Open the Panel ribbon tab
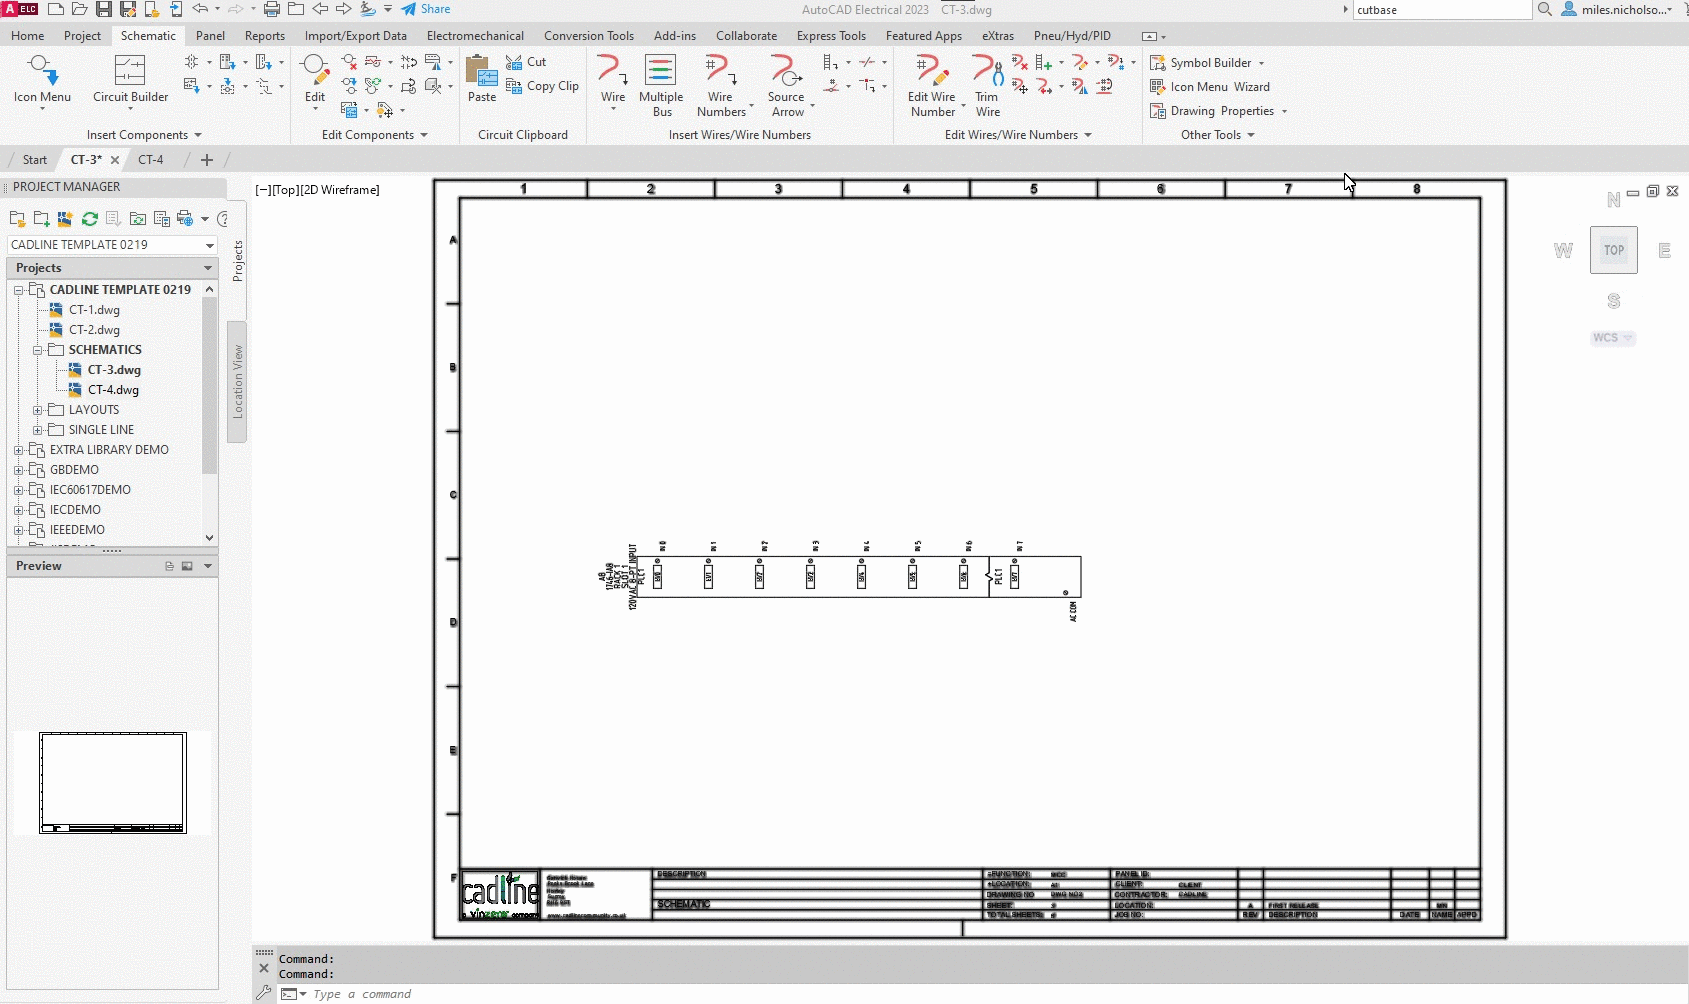This screenshot has height=1004, width=1689. click(x=210, y=36)
